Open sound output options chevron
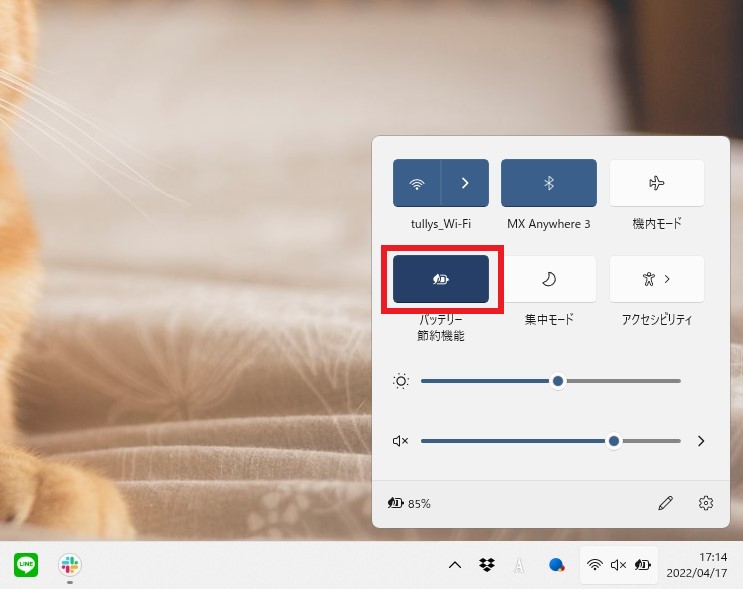743x589 pixels. coord(701,441)
